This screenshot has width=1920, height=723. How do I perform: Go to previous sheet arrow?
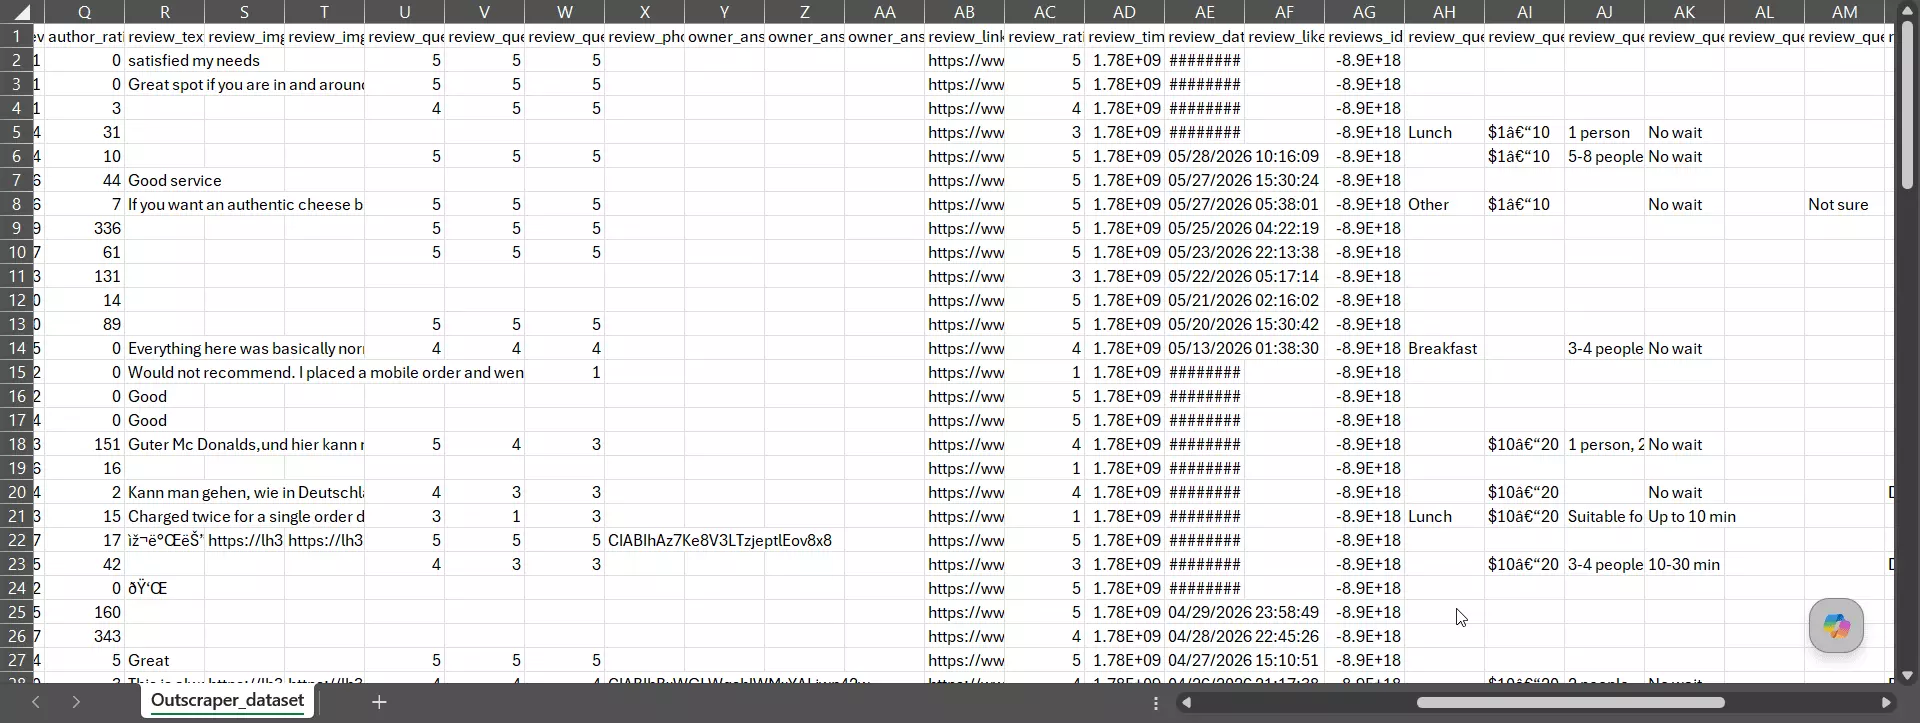click(36, 702)
